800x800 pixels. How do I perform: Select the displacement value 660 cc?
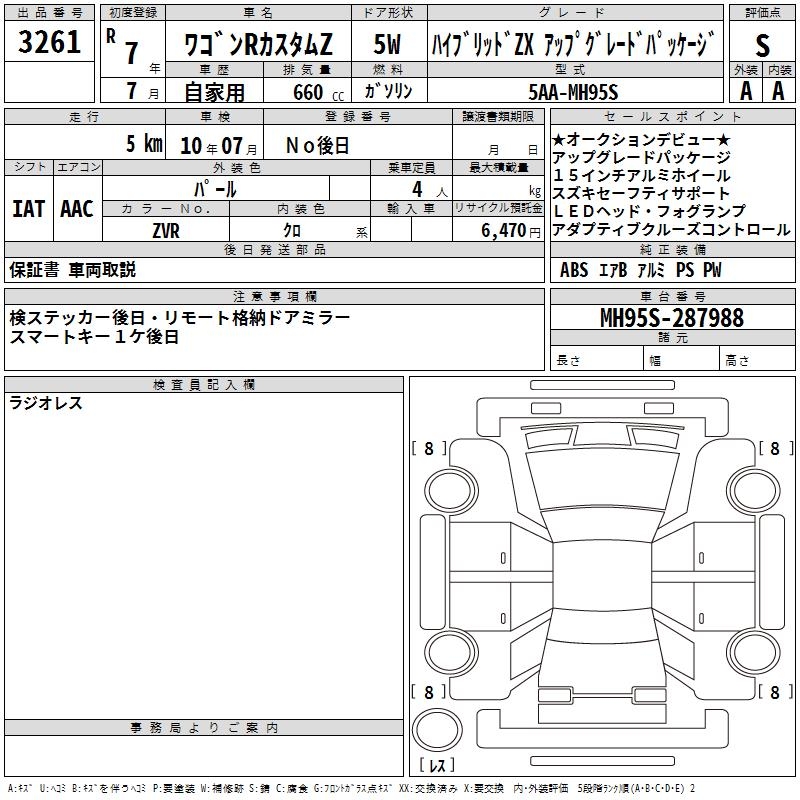pos(318,92)
